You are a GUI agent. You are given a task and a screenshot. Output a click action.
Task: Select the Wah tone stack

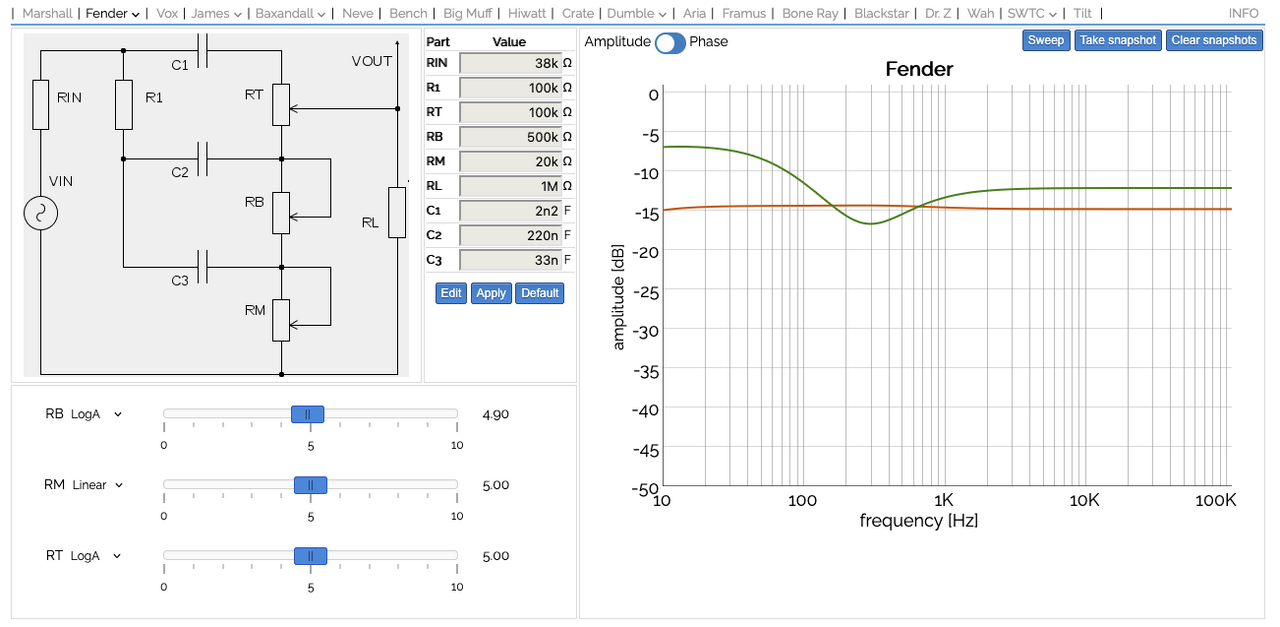point(980,14)
